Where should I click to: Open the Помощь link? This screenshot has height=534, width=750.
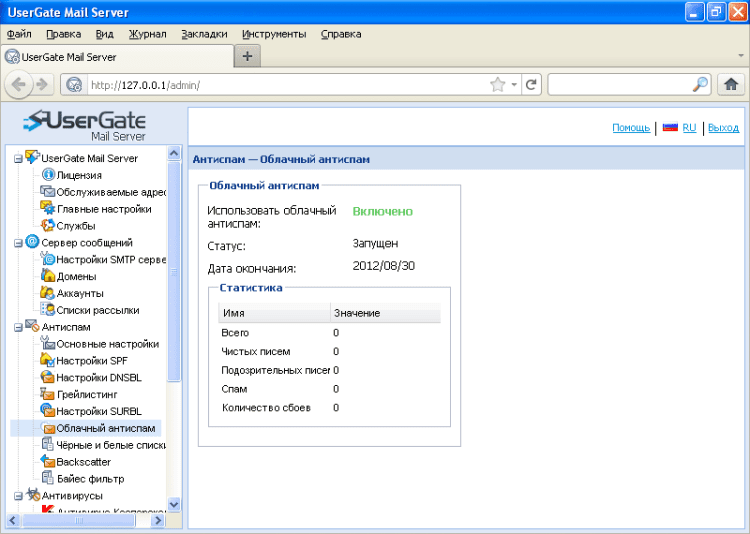point(631,128)
